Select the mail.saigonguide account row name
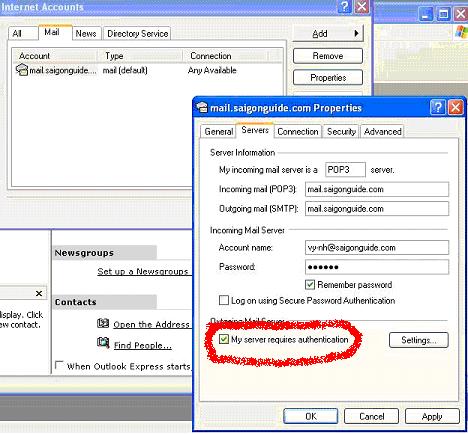468x434 pixels. coord(63,70)
